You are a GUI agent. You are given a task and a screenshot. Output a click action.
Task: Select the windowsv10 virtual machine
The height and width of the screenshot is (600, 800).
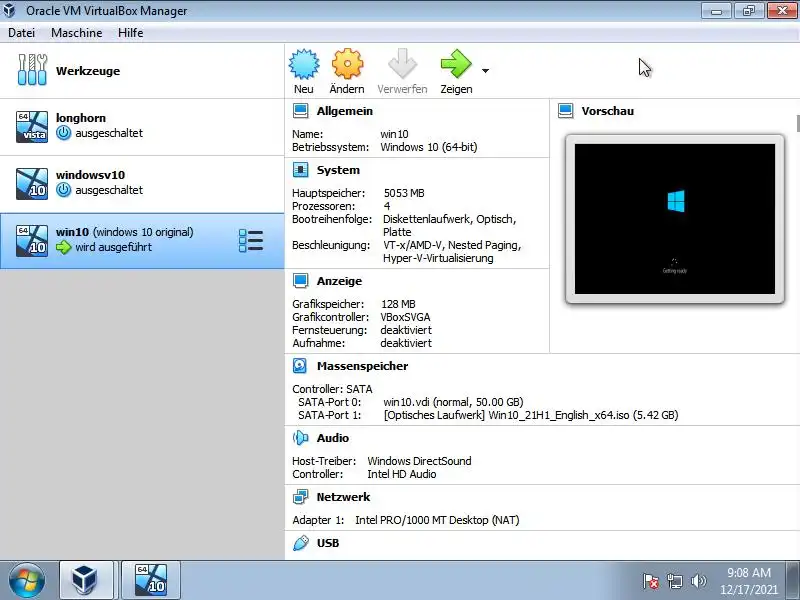(x=142, y=184)
